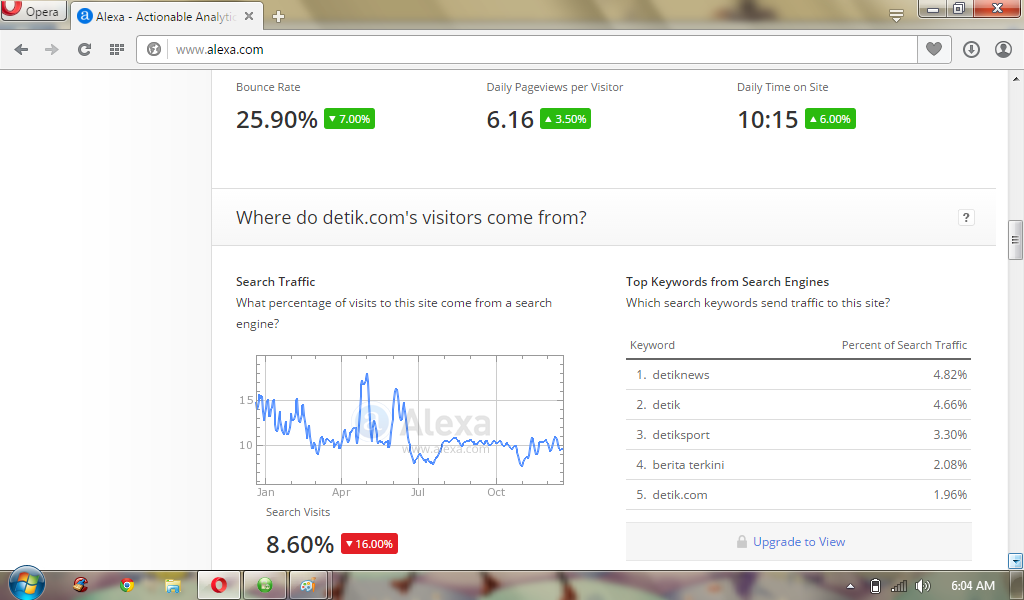Click the 8.60% search visits value
The height and width of the screenshot is (600, 1024).
(300, 545)
